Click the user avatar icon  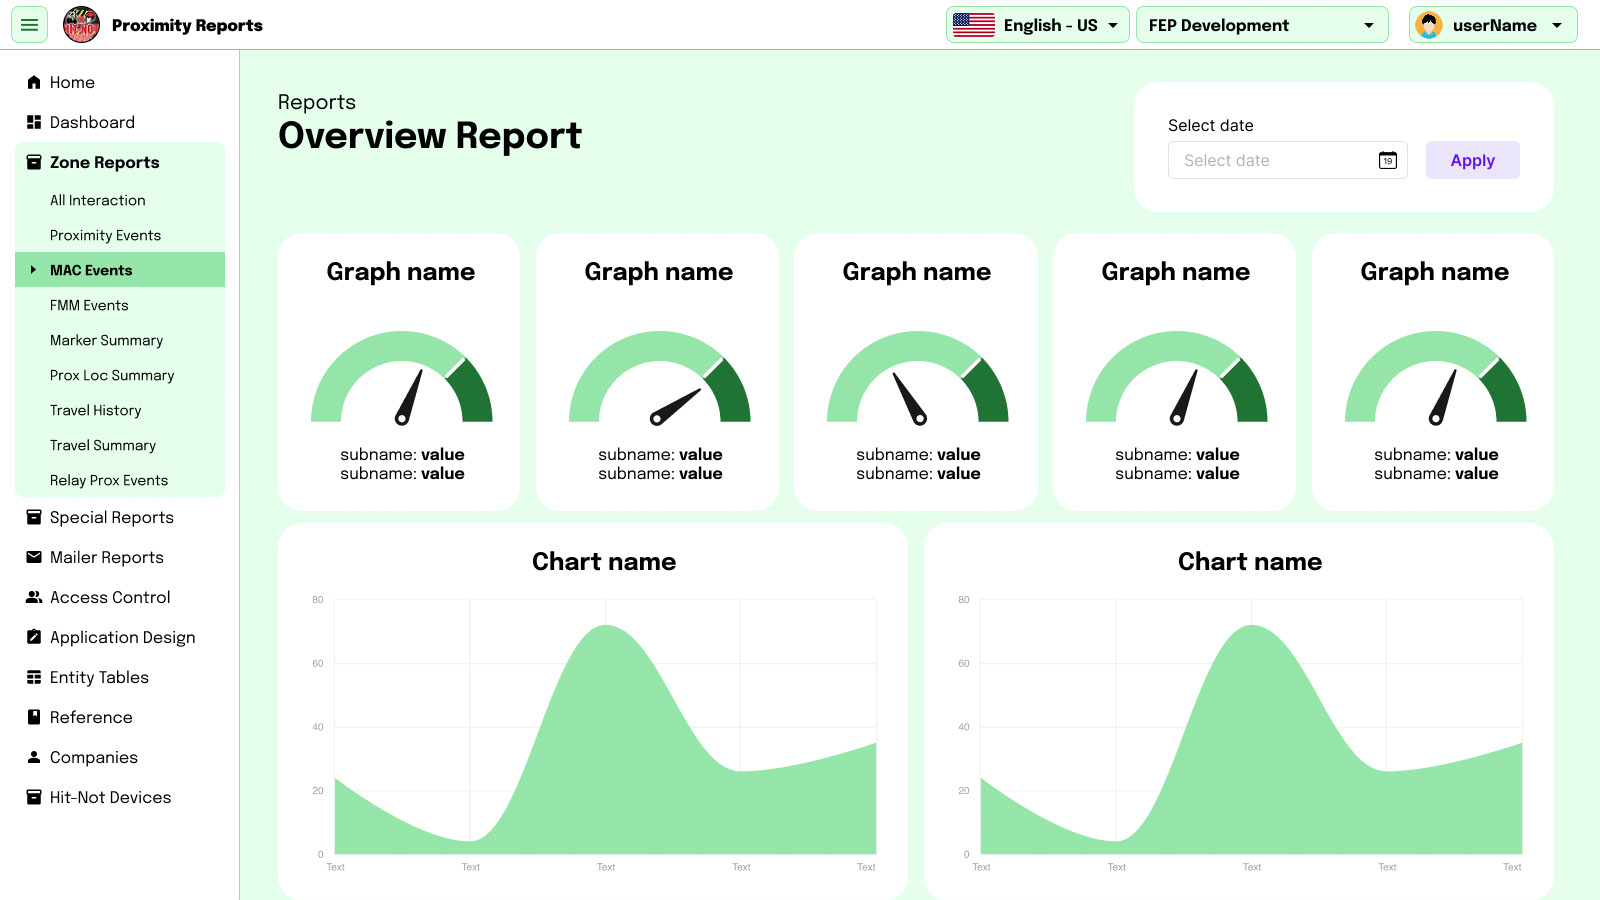coord(1429,25)
